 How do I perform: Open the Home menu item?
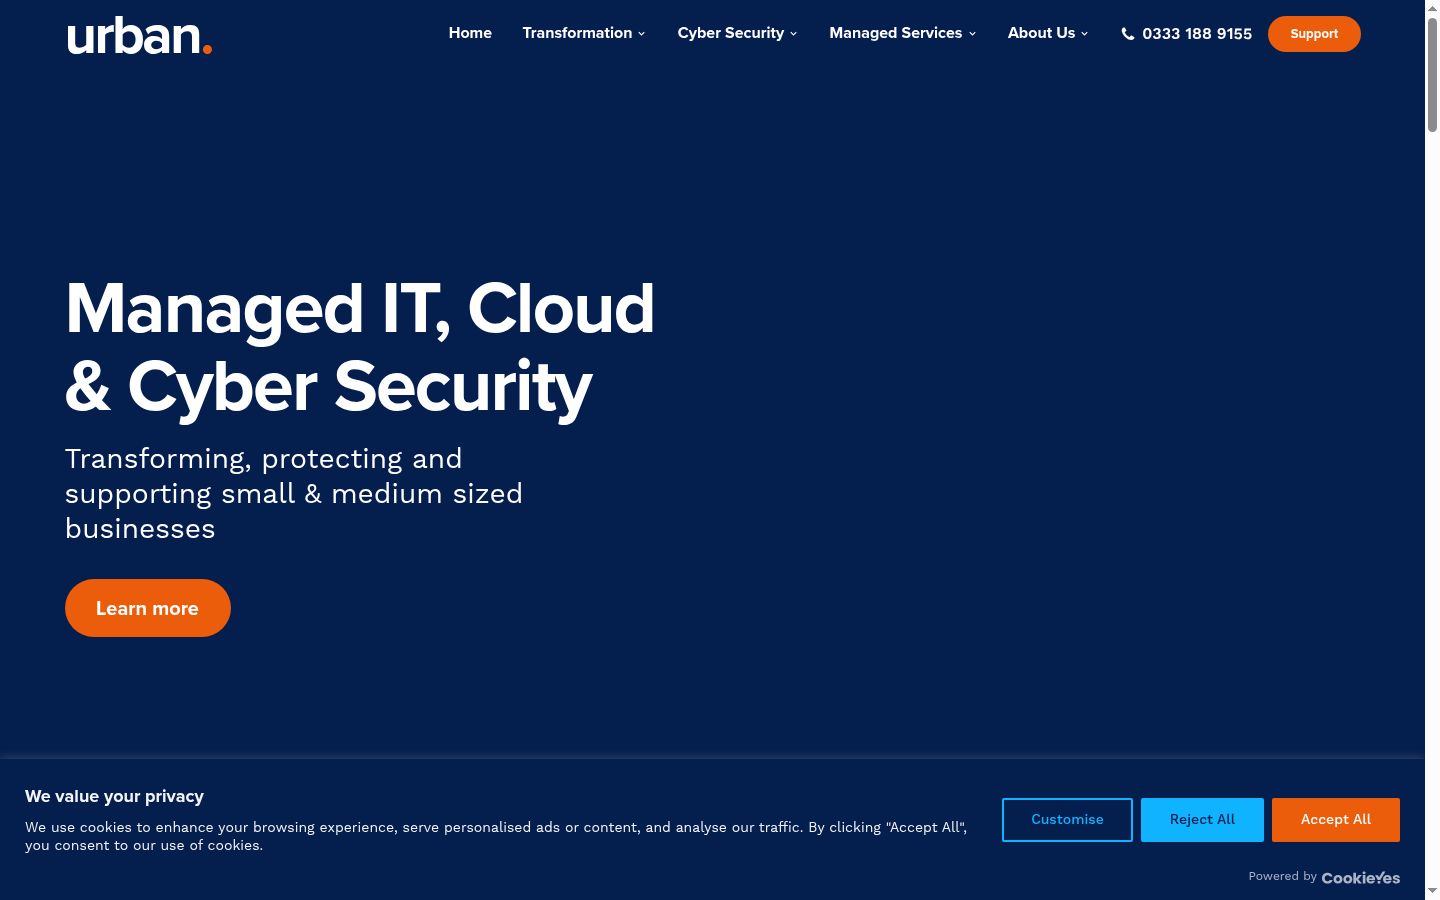[x=470, y=33]
